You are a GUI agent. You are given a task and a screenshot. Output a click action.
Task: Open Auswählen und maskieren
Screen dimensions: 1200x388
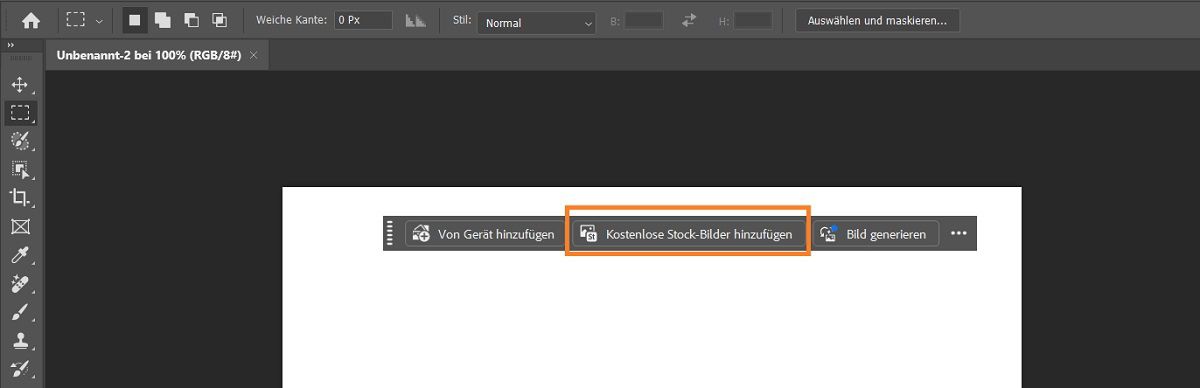tap(877, 21)
